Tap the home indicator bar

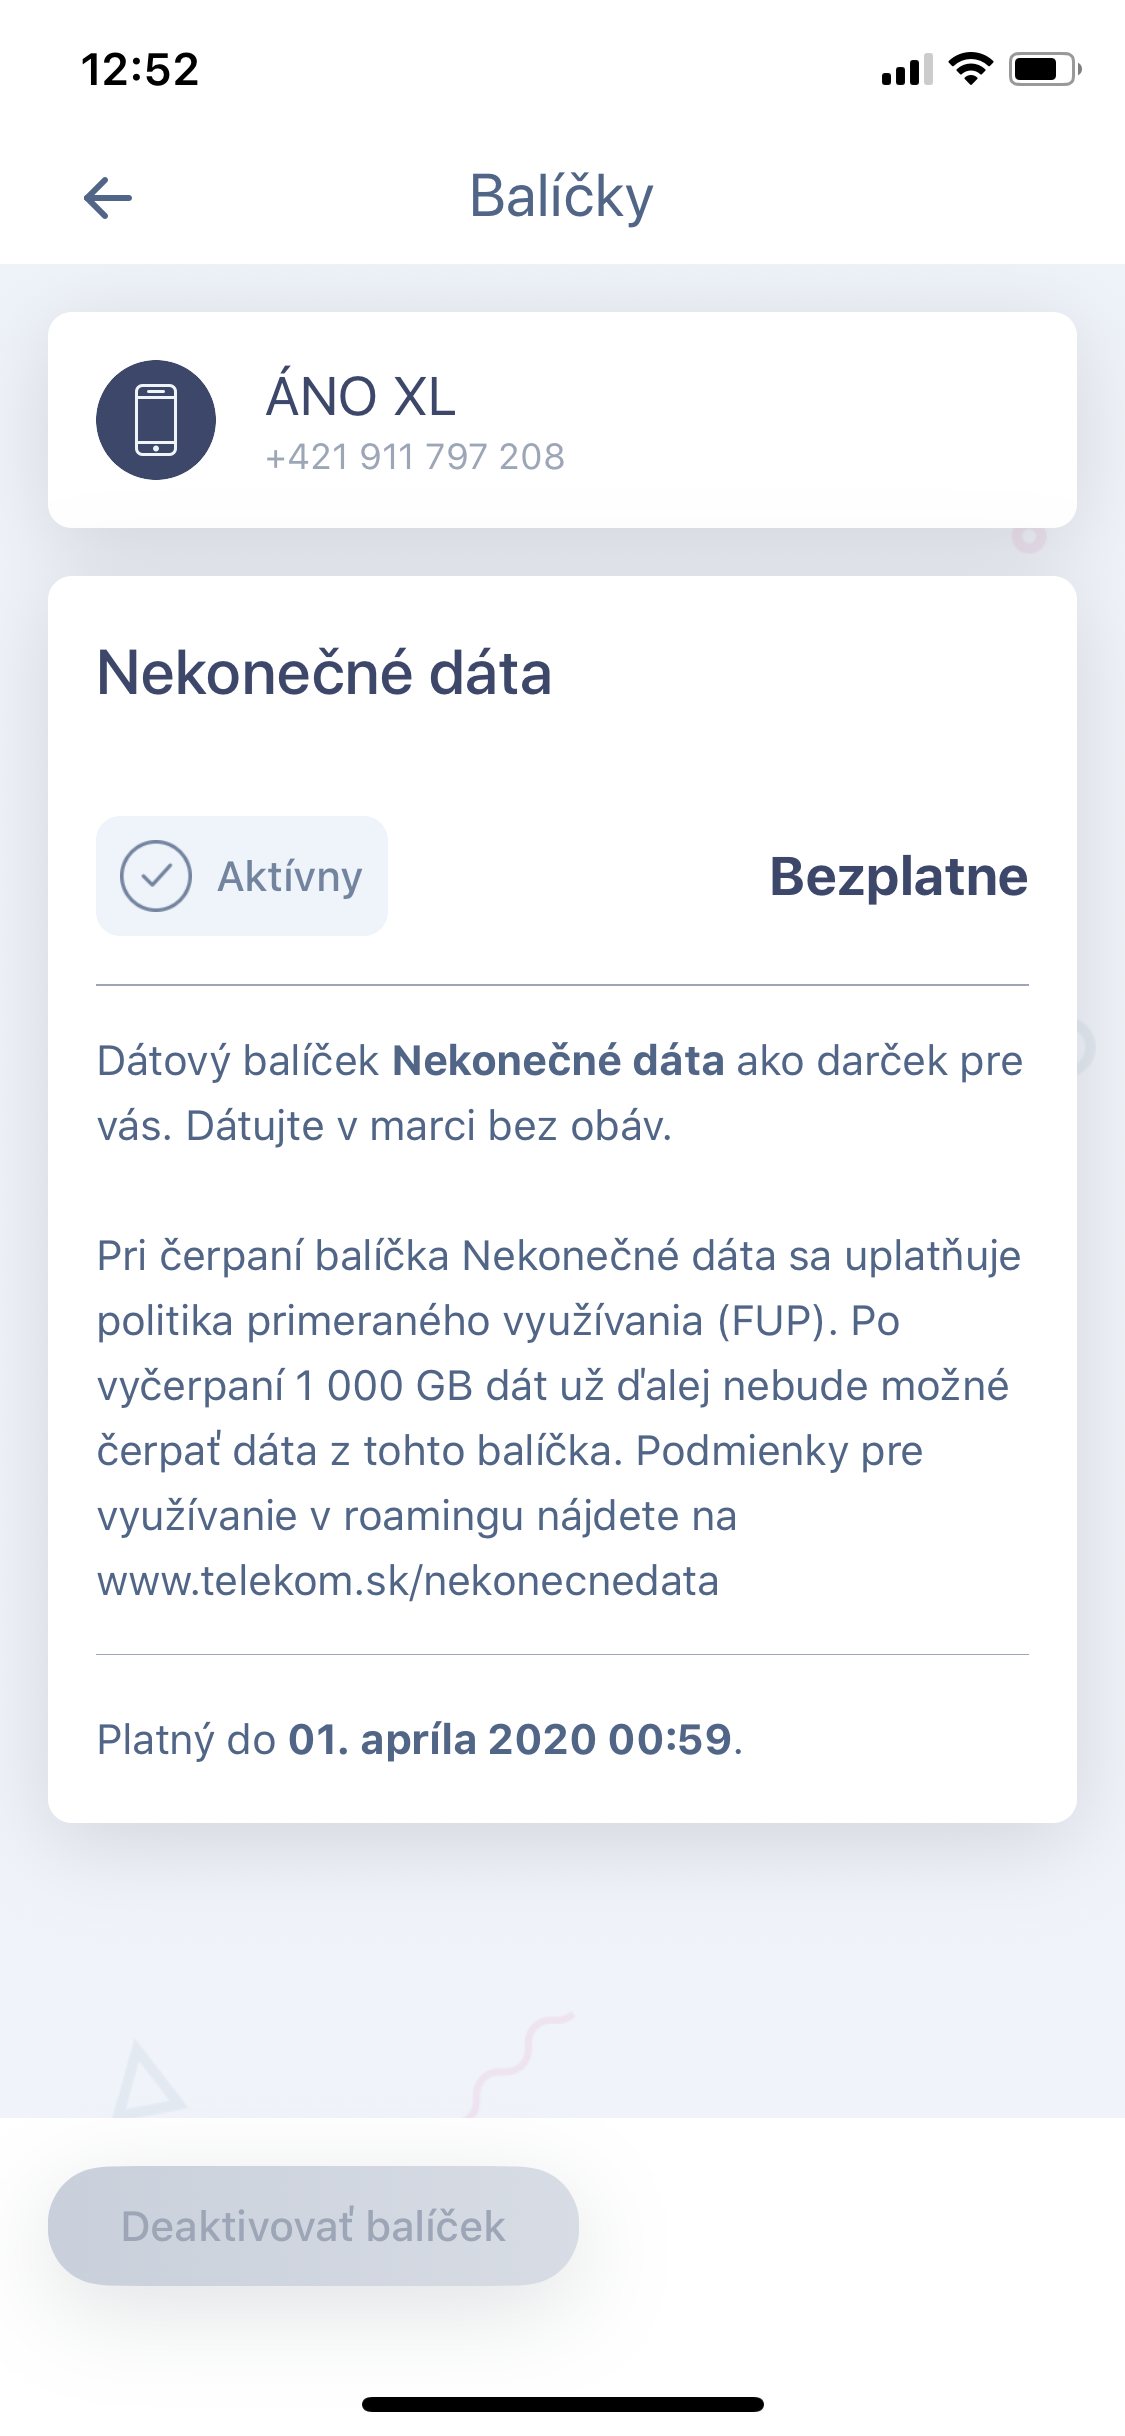coord(562,2404)
